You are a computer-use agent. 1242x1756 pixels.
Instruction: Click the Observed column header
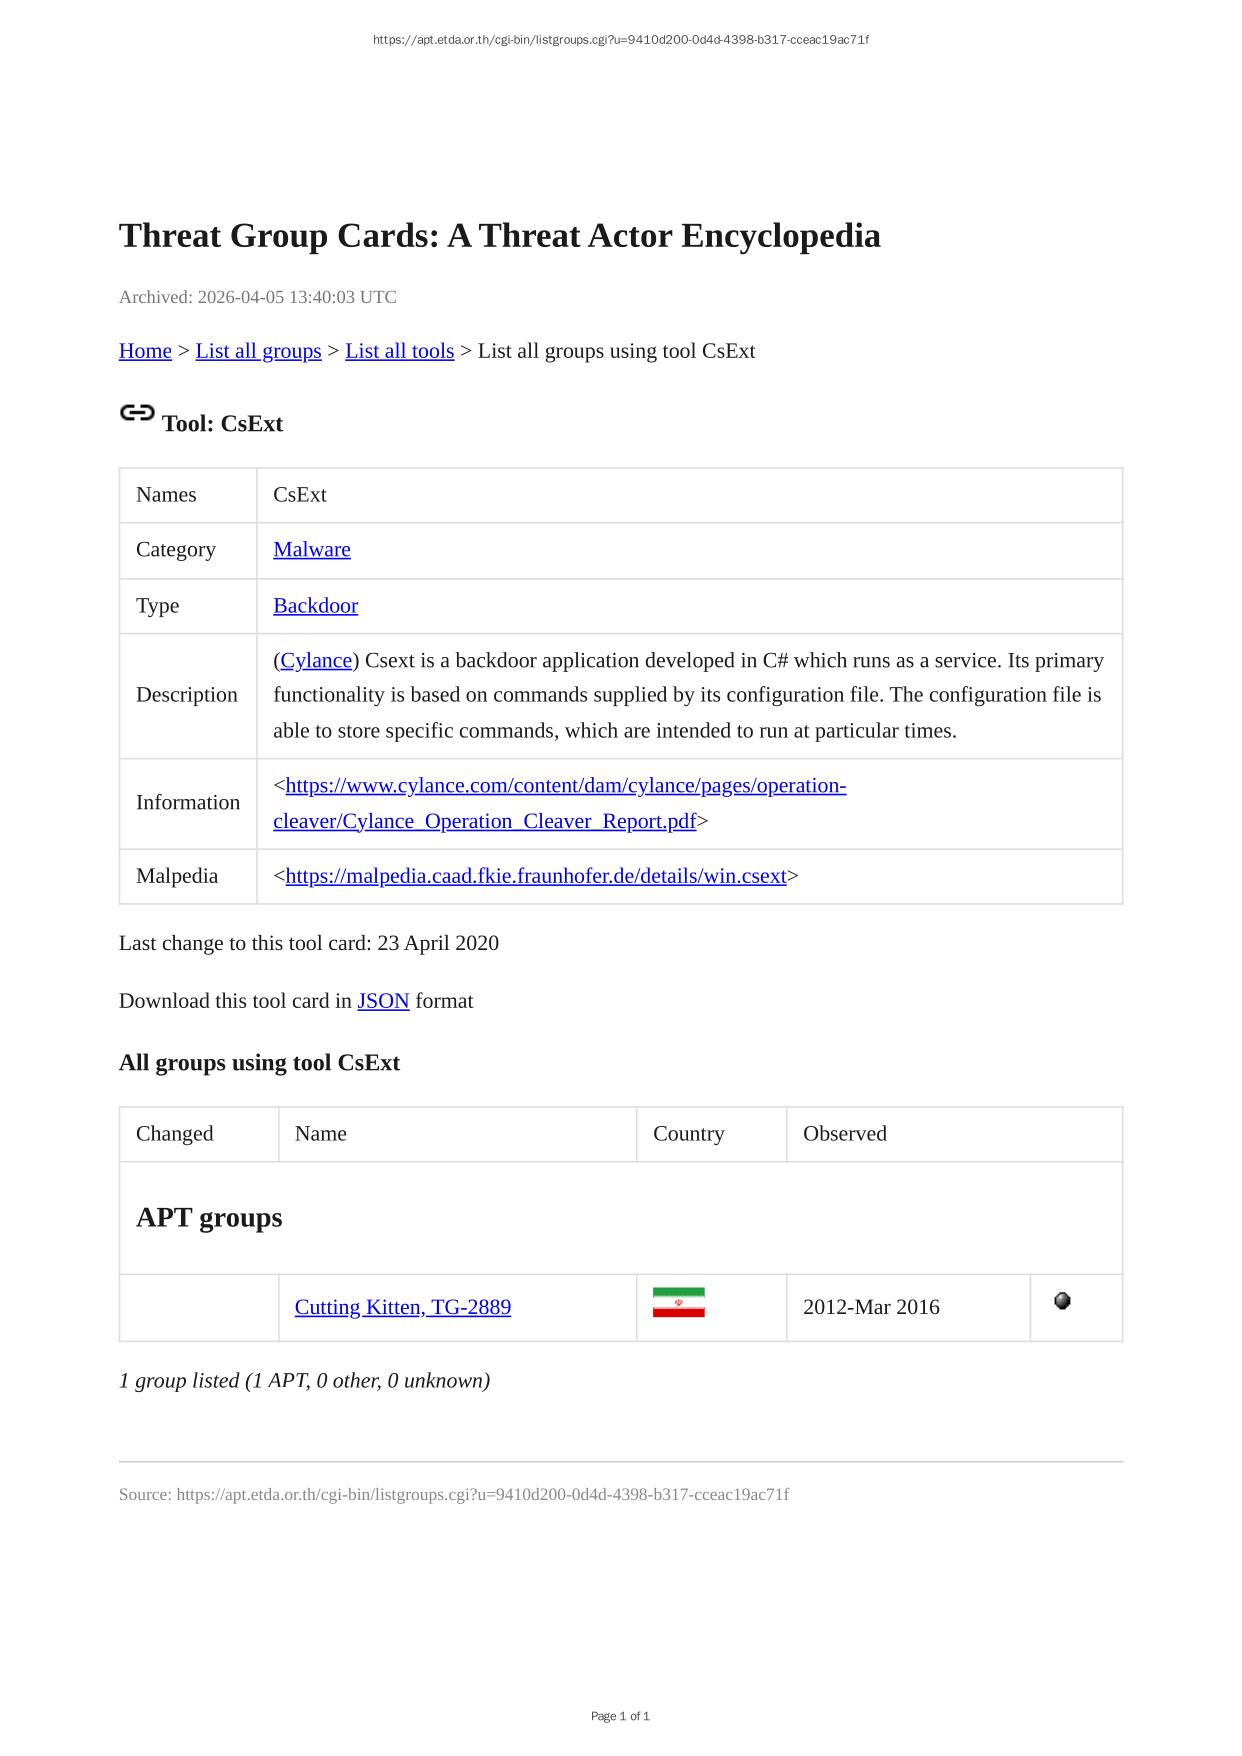click(844, 1134)
